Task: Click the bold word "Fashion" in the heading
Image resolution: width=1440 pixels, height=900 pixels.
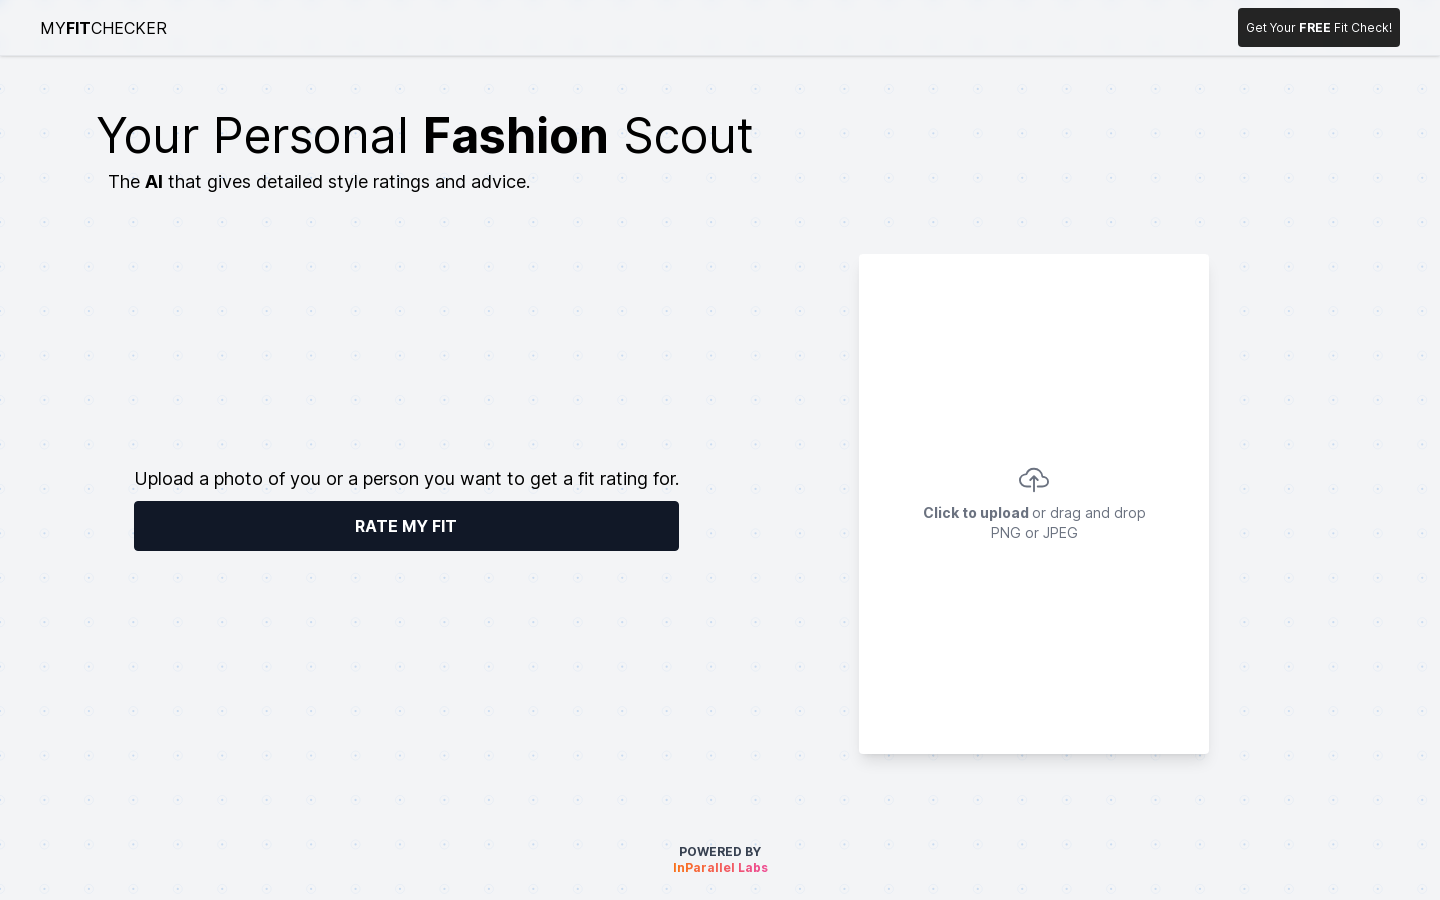Action: [515, 136]
